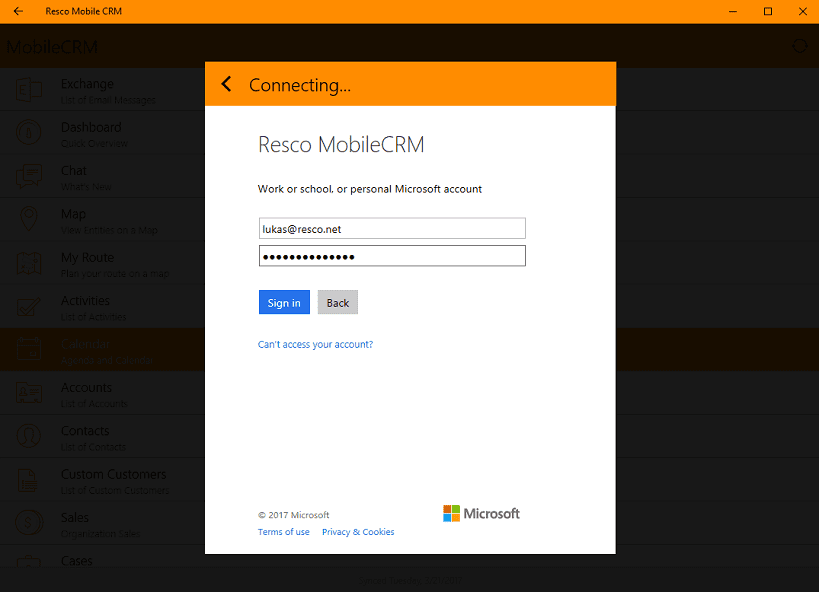Select the Custom Customers menu item
Image resolution: width=819 pixels, height=592 pixels.
point(102,480)
